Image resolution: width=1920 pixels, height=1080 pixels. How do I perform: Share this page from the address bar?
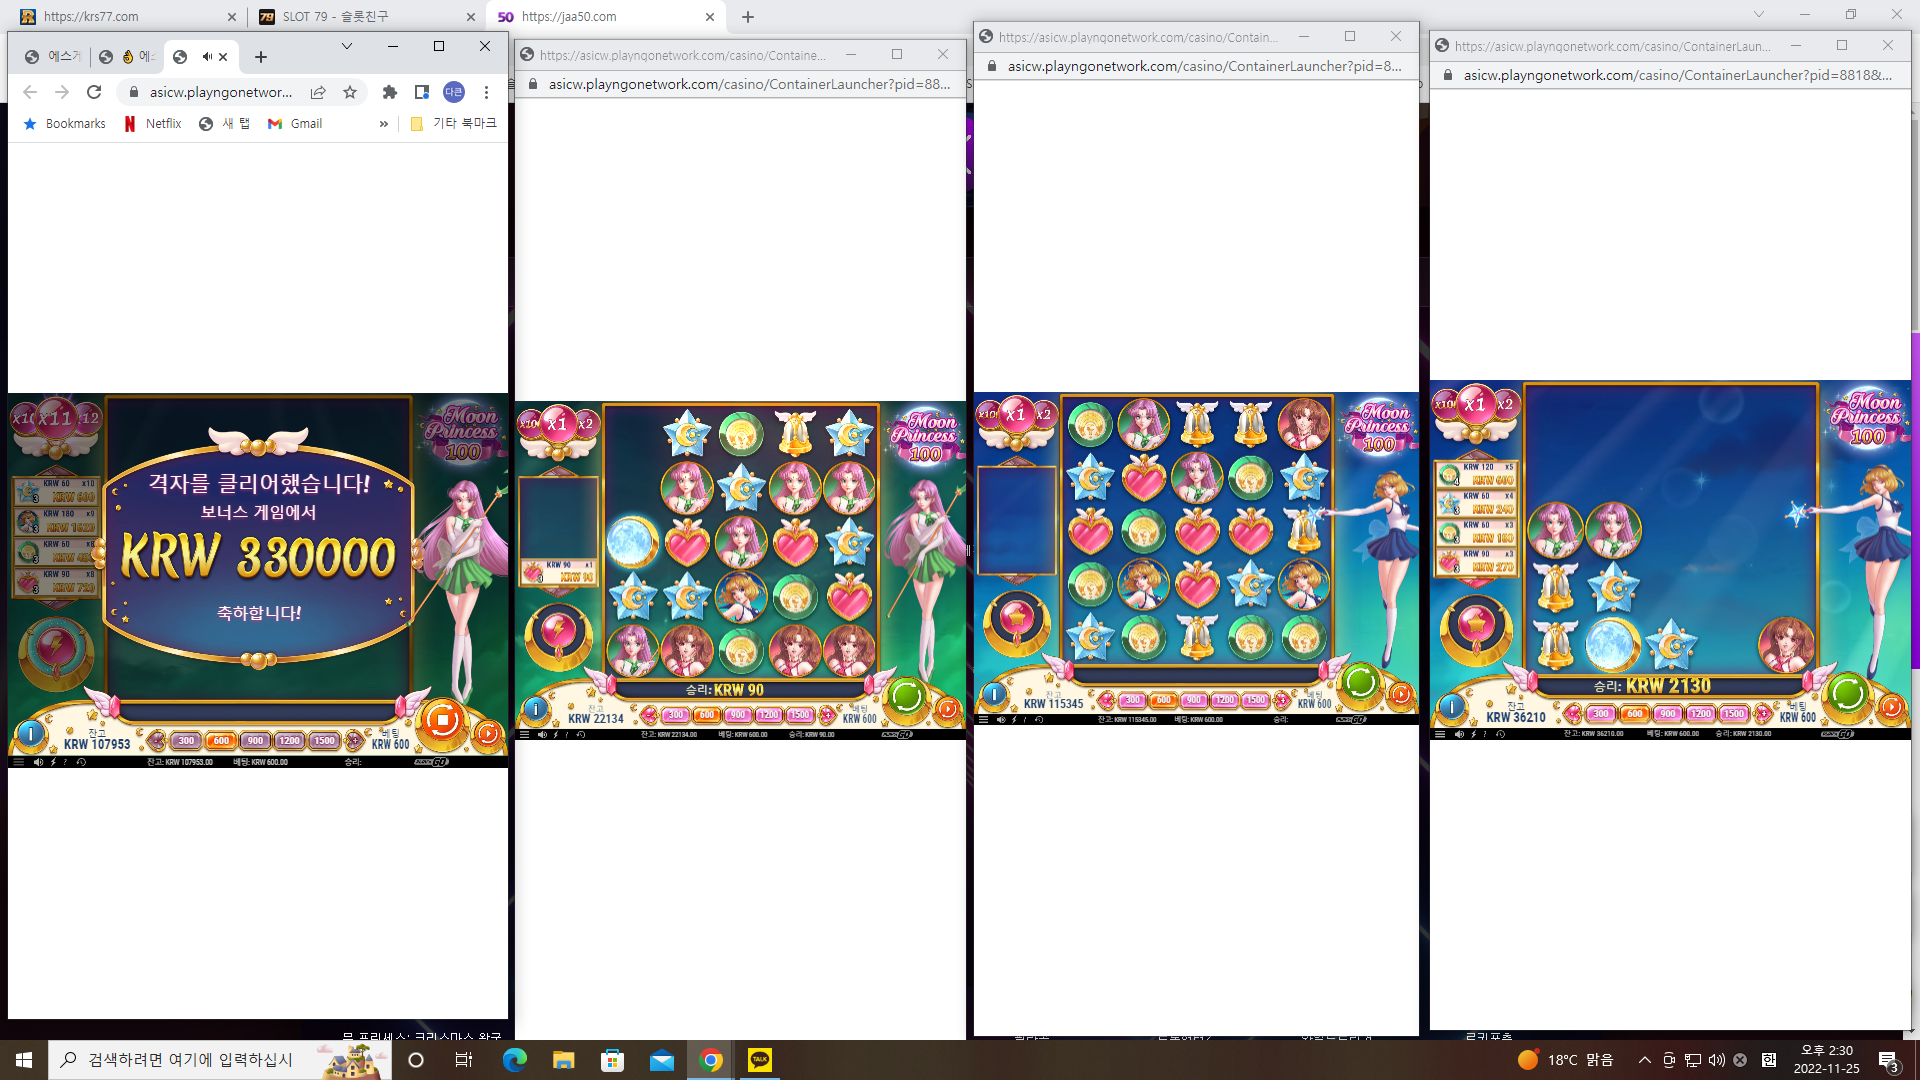click(x=318, y=92)
